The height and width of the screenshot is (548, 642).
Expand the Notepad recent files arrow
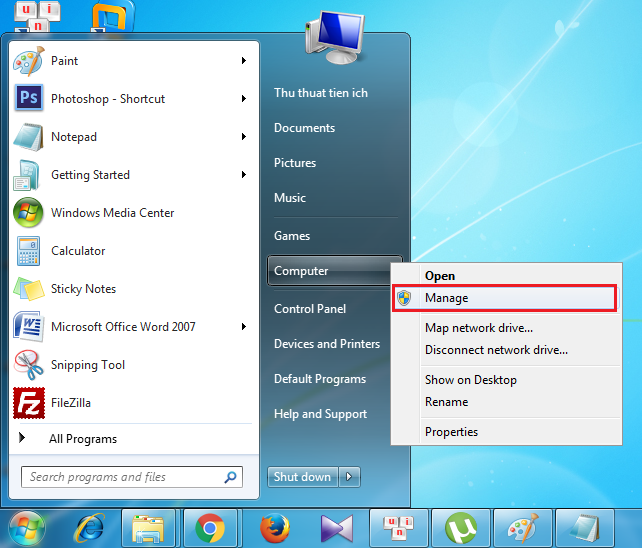tap(243, 137)
